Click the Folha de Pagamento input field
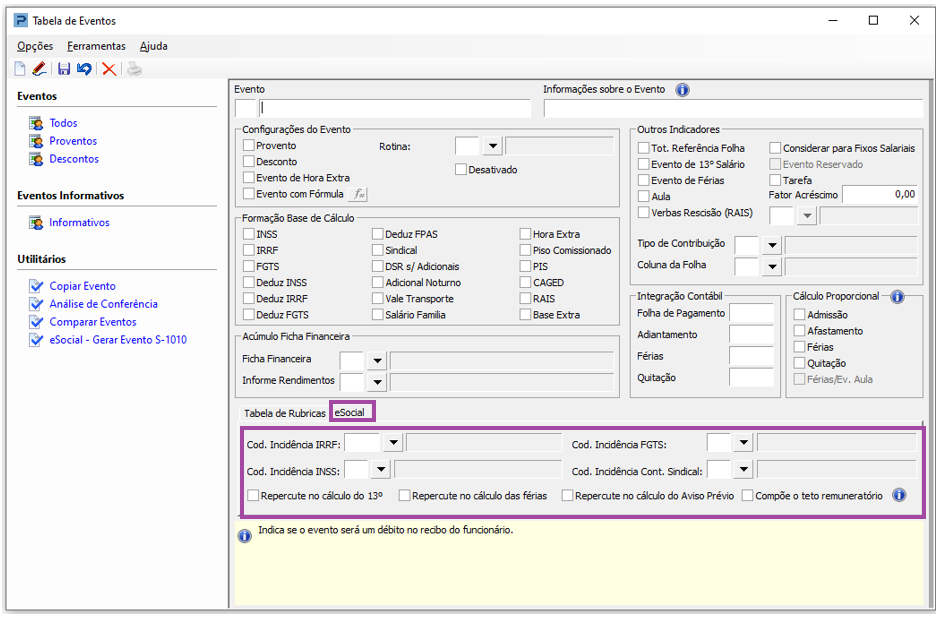This screenshot has height=623, width=944. click(x=751, y=314)
